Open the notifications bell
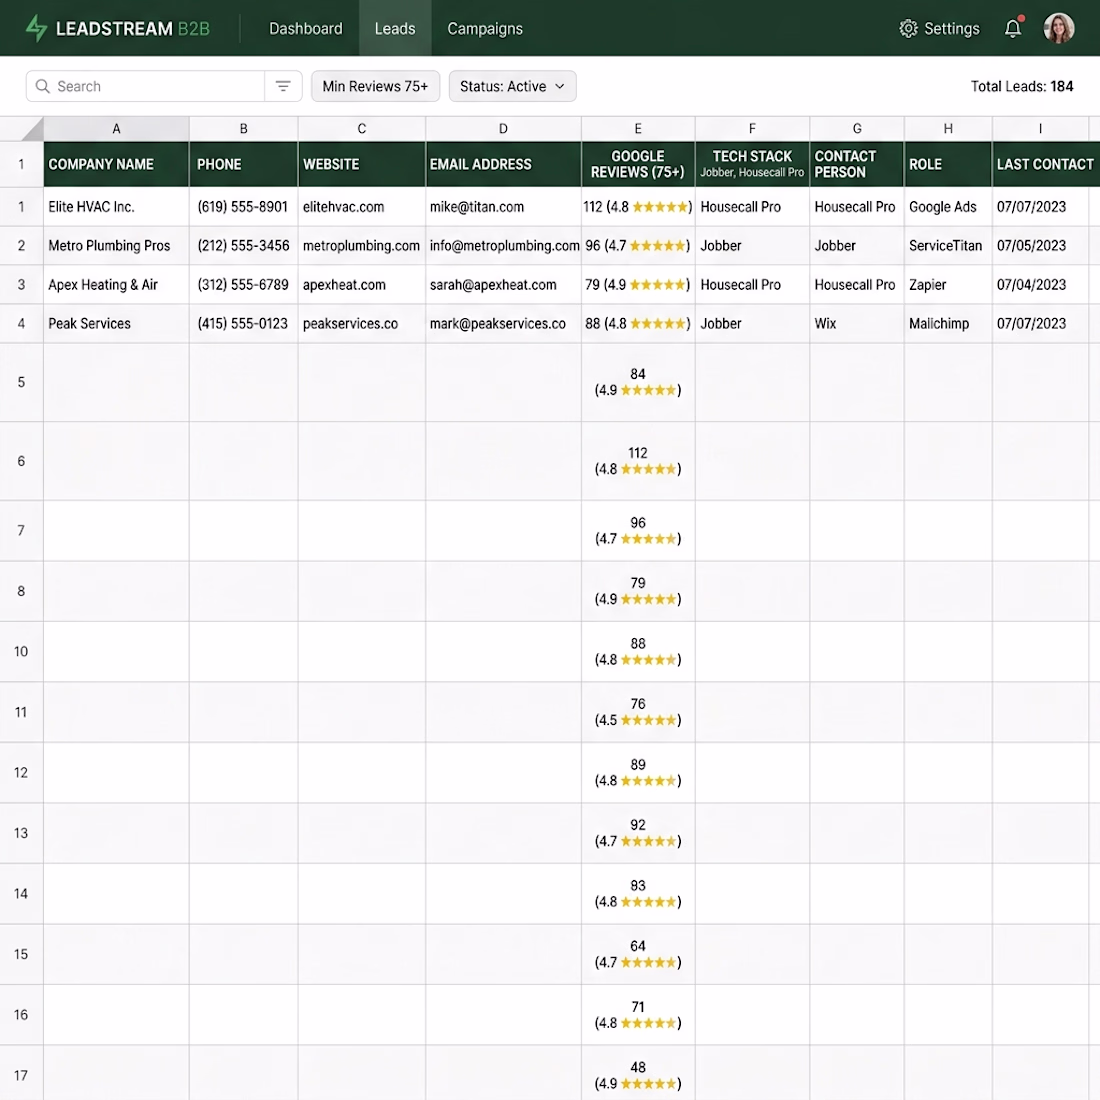Image resolution: width=1100 pixels, height=1100 pixels. click(1012, 28)
